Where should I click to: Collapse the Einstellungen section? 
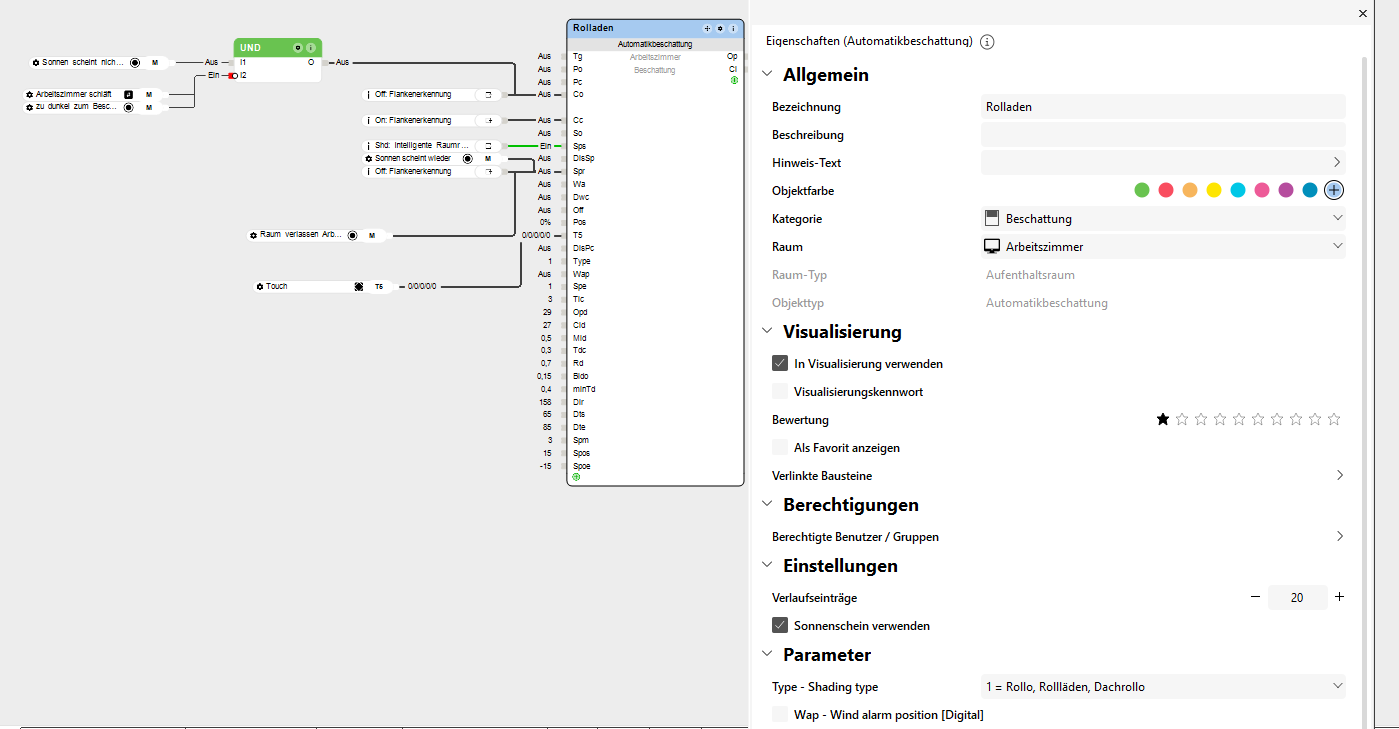click(x=767, y=565)
